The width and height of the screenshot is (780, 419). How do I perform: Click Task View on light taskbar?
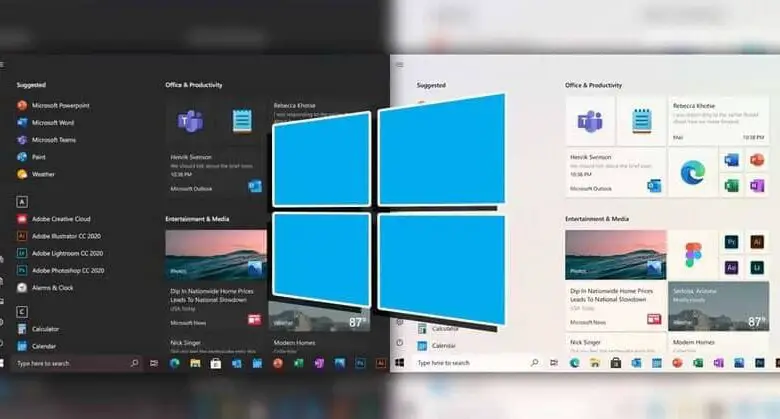[x=554, y=363]
